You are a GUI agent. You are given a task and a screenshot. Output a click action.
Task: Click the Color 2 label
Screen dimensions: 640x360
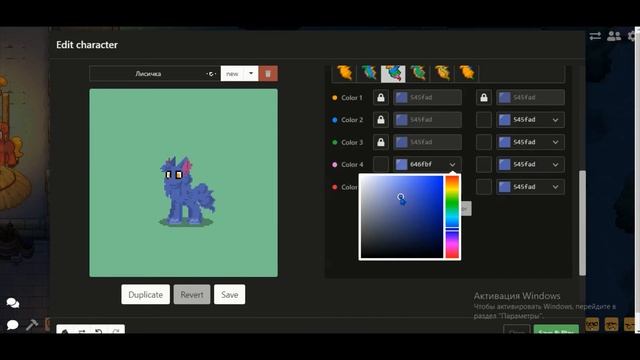click(x=352, y=120)
